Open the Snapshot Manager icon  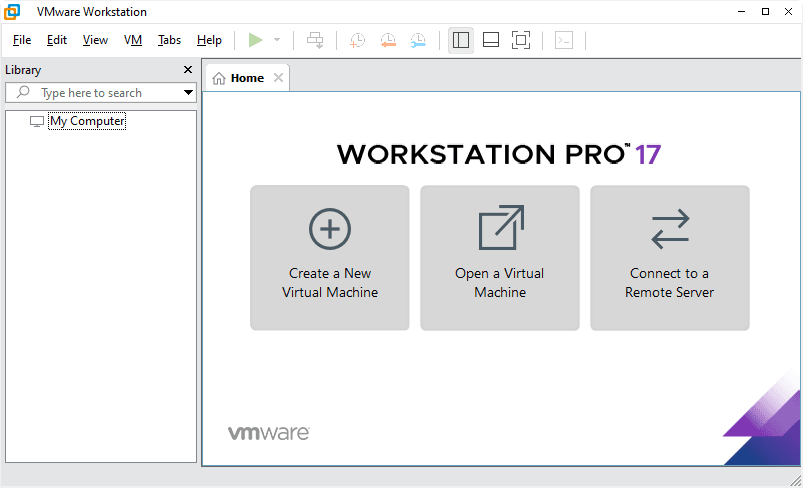pos(418,40)
